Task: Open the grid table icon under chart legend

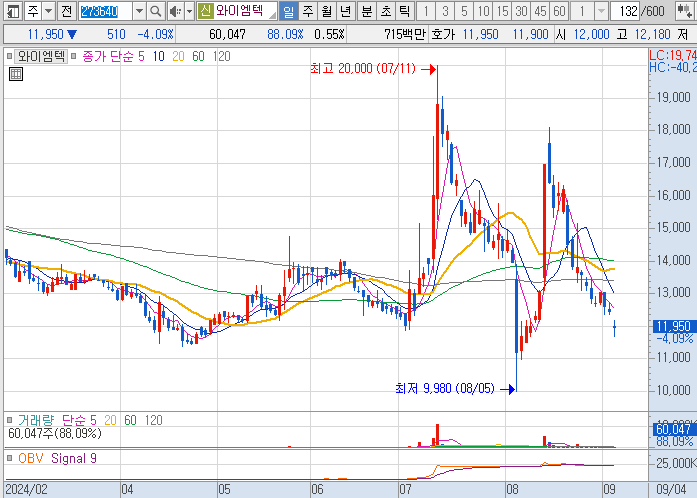Action: (16, 74)
